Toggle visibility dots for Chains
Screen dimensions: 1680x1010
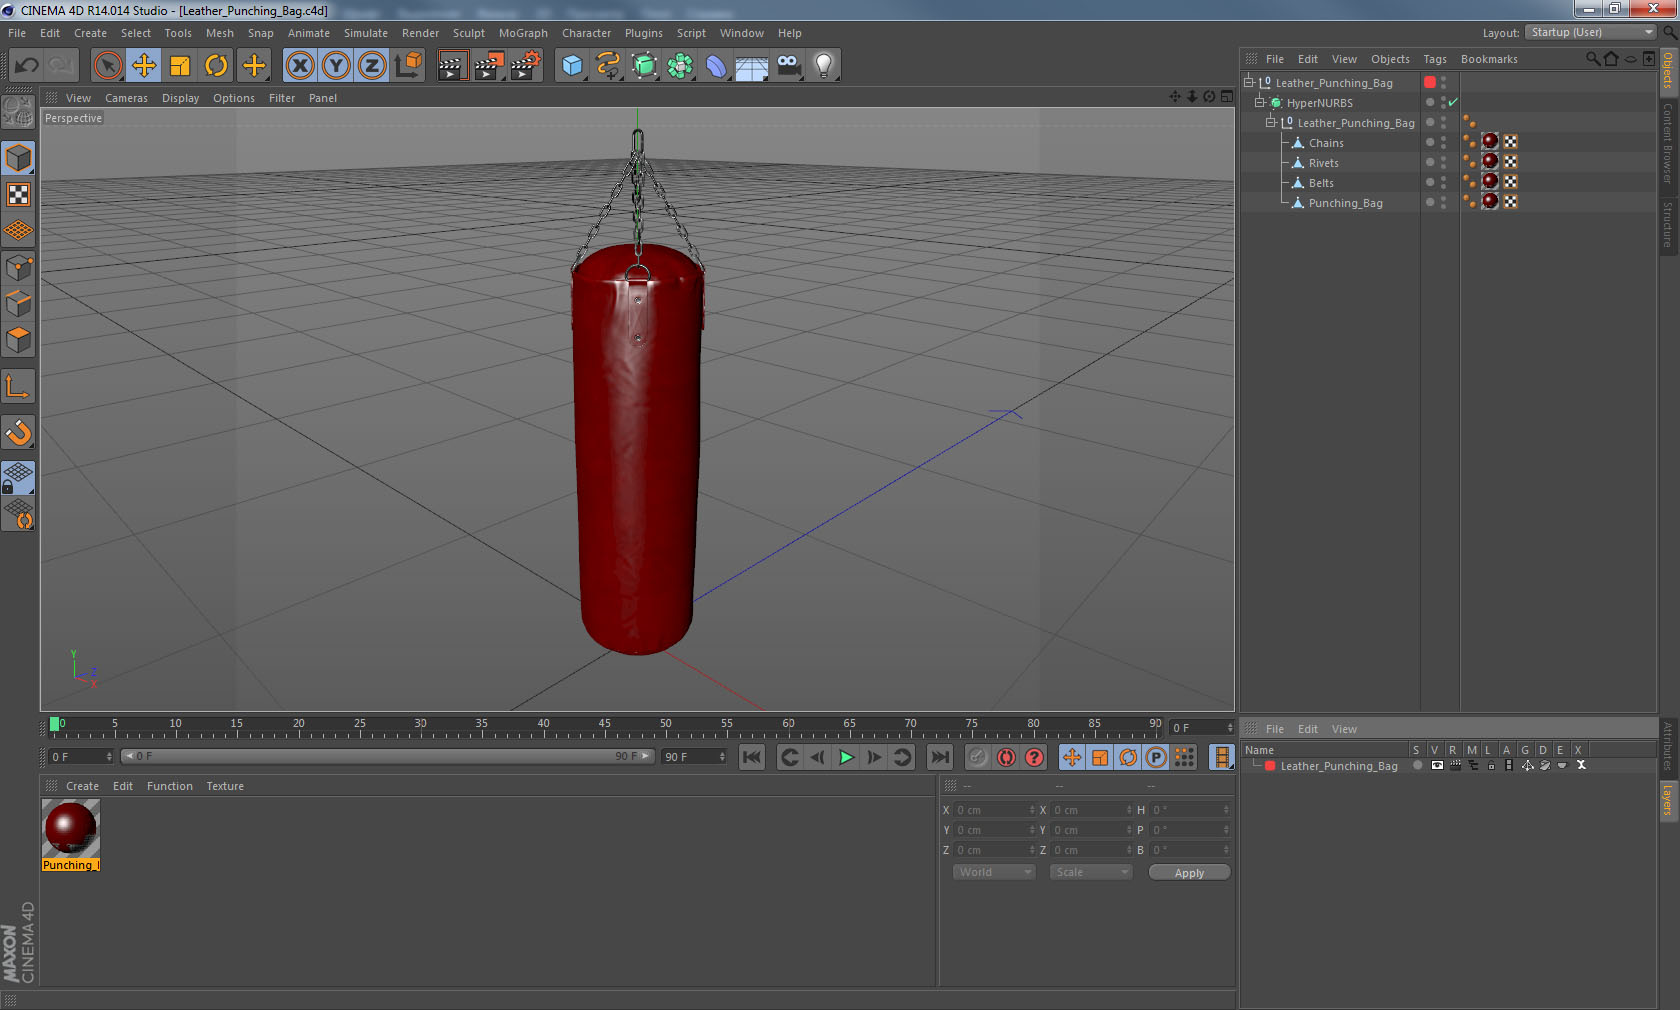[1443, 143]
